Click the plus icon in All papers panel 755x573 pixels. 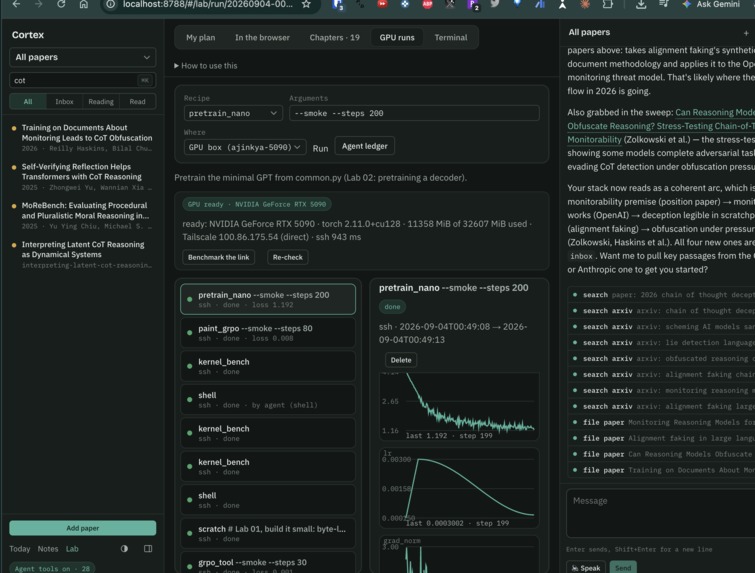point(746,33)
